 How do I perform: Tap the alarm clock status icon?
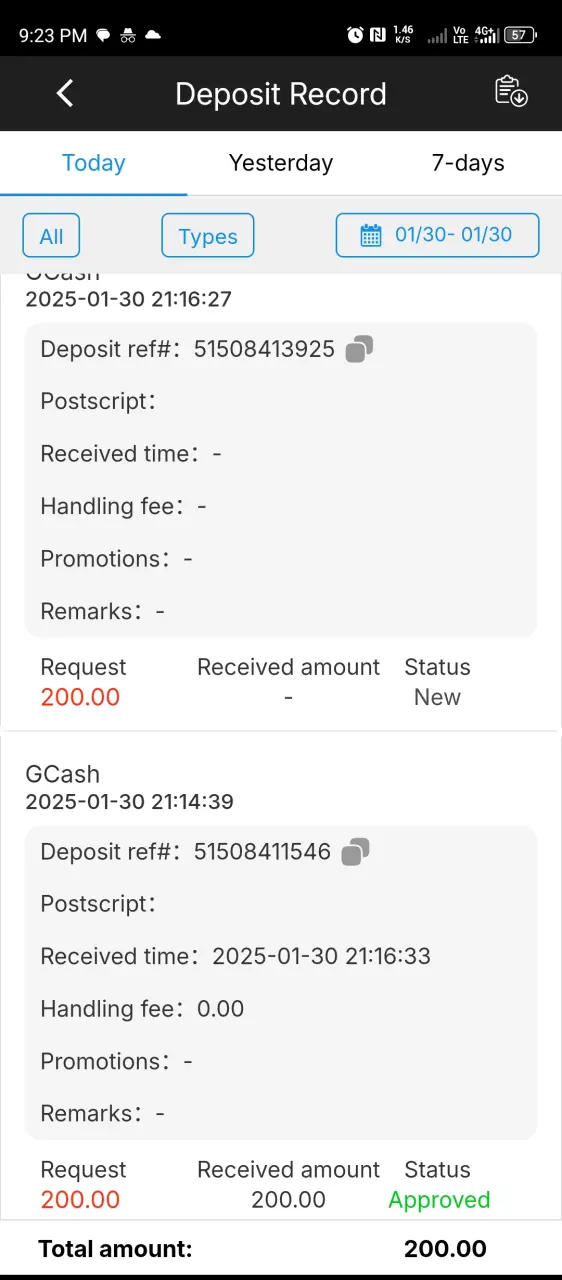(355, 35)
